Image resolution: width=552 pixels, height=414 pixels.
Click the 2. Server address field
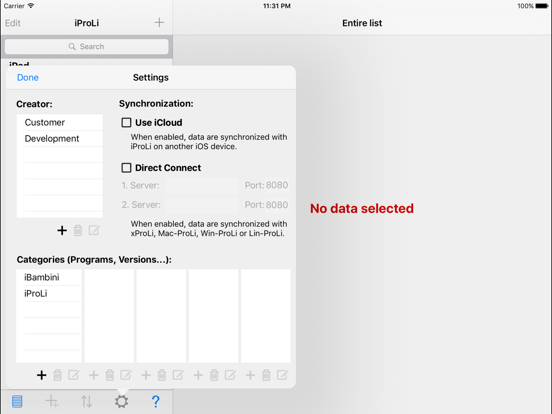pyautogui.click(x=202, y=205)
